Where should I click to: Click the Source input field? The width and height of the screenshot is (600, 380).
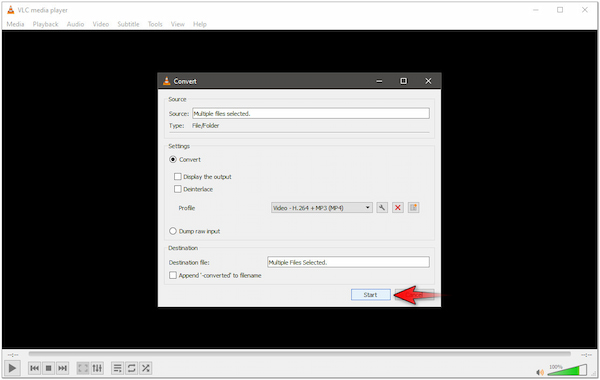pyautogui.click(x=311, y=113)
